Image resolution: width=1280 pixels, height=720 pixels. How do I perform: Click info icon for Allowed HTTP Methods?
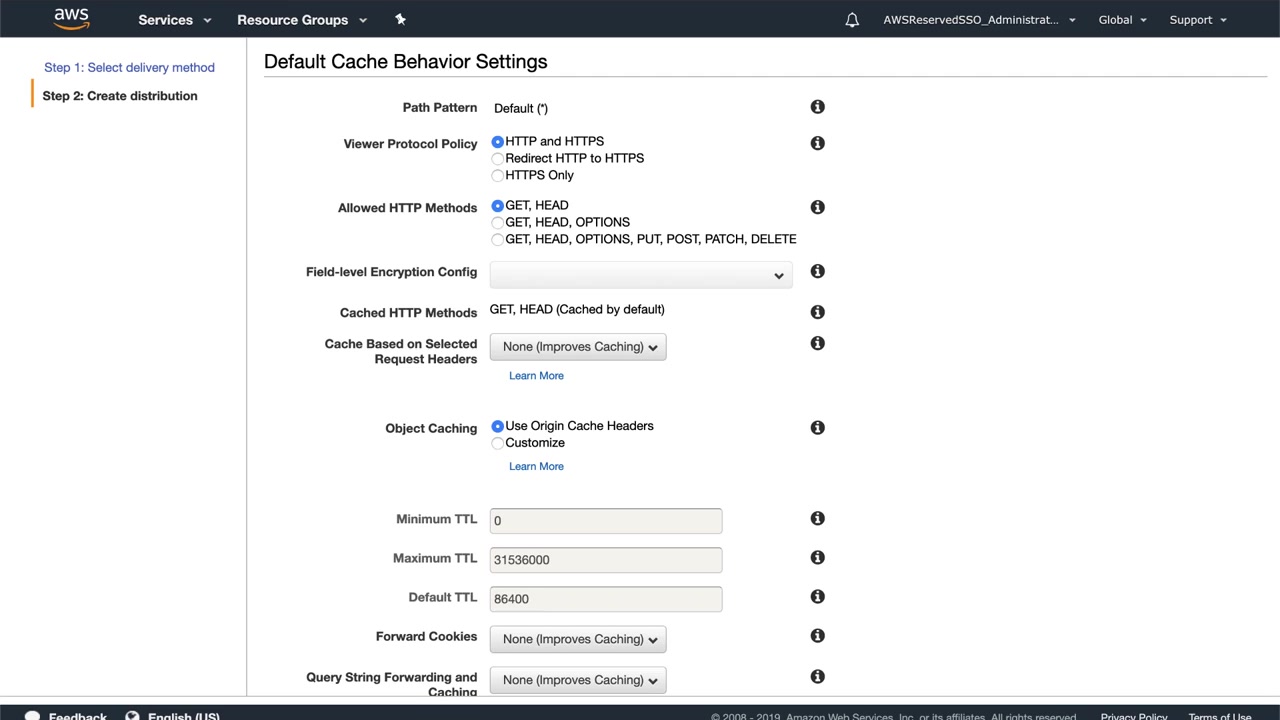click(x=817, y=207)
